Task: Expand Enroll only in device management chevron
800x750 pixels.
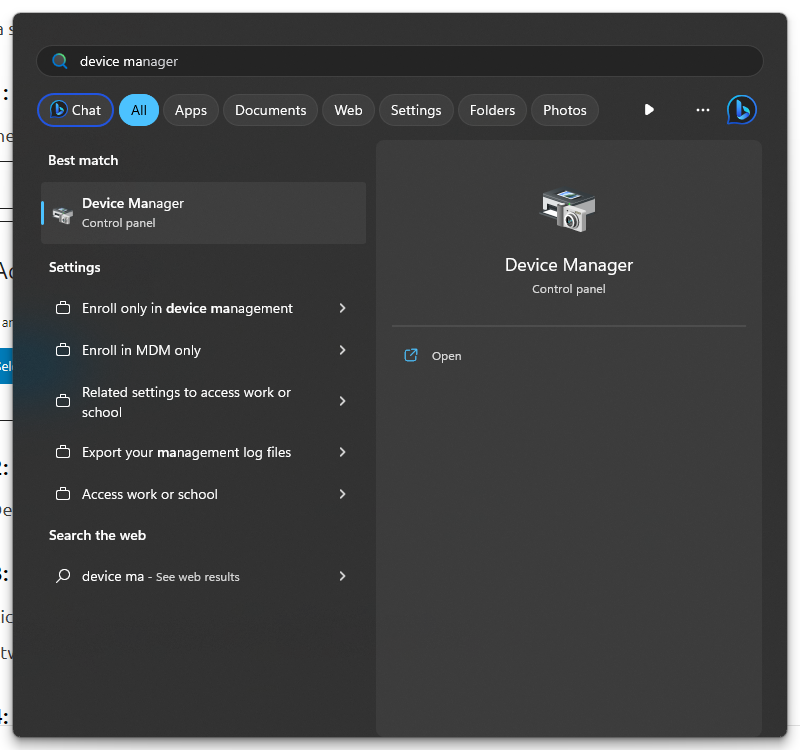Action: pos(342,309)
